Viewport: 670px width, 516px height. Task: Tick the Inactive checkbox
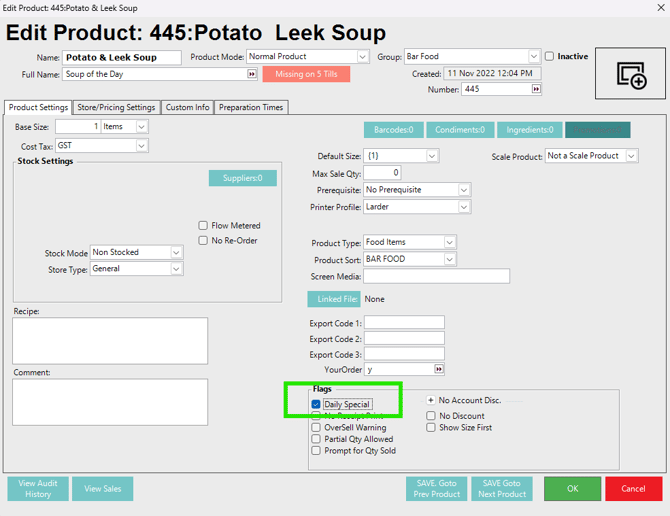(x=549, y=57)
